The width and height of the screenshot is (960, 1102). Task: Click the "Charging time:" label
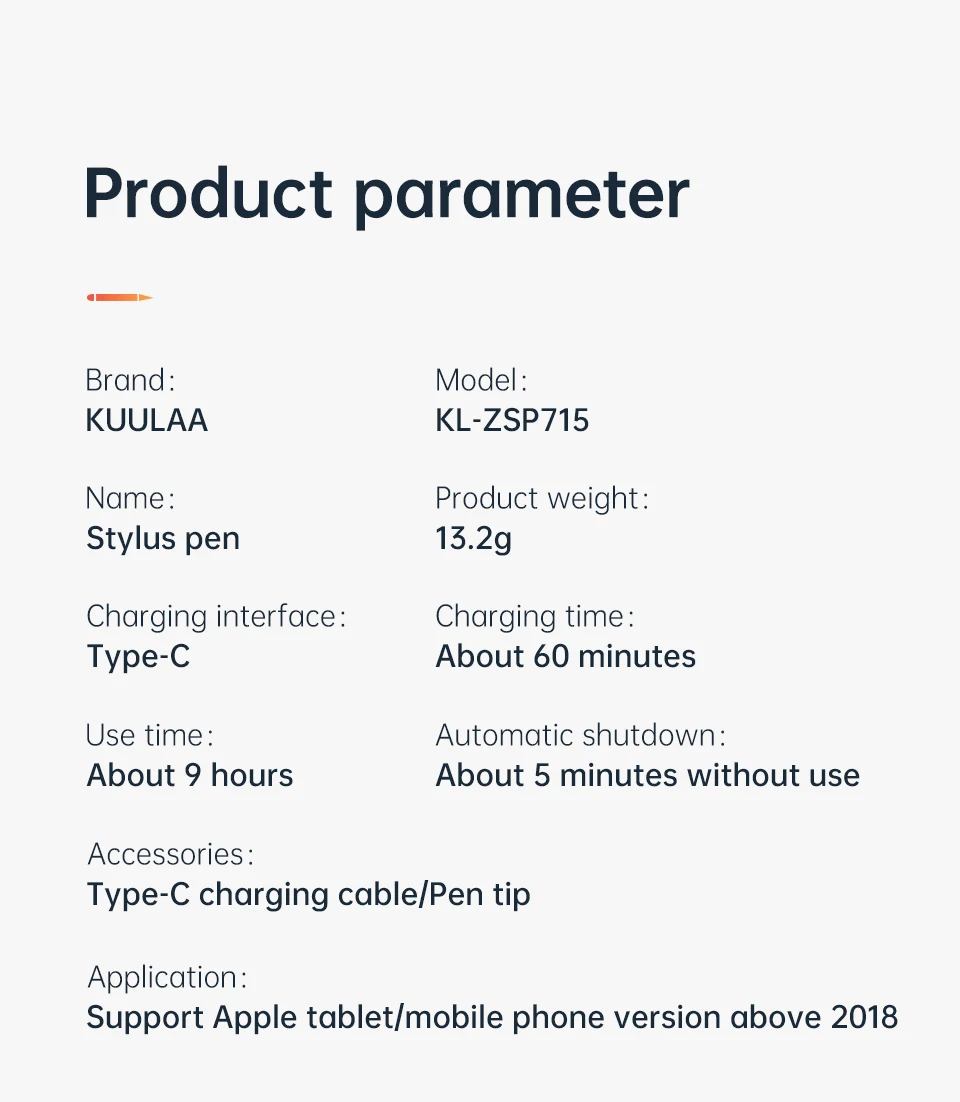[x=535, y=616]
